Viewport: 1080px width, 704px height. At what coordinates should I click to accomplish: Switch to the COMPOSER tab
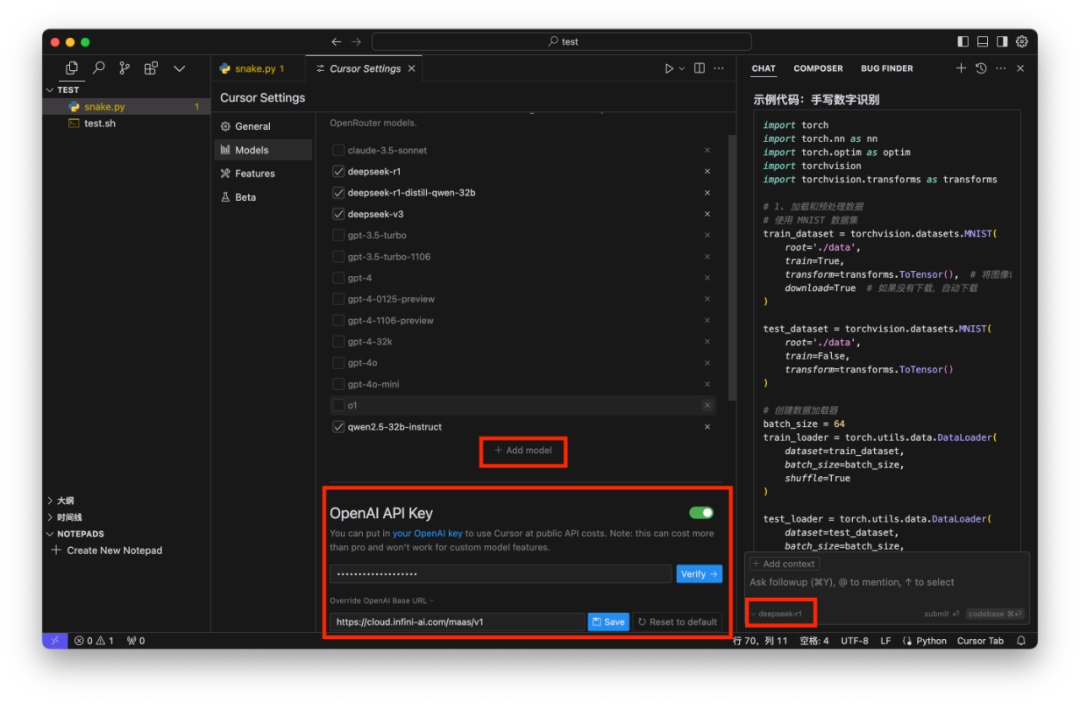[818, 68]
